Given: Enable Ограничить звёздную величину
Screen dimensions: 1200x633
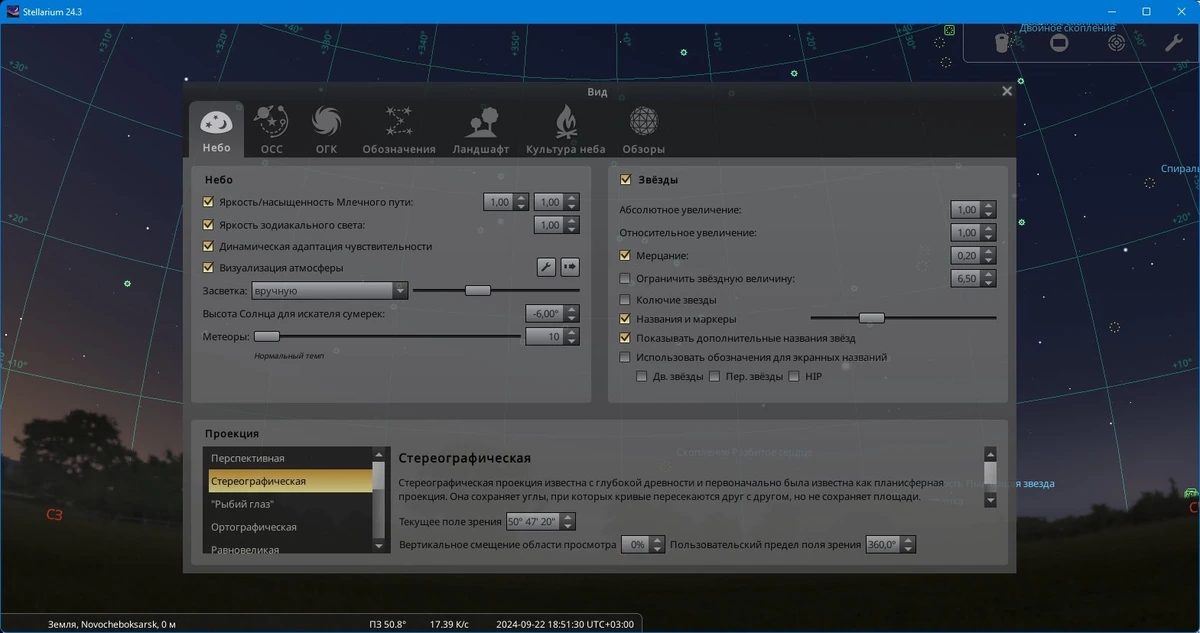Looking at the screenshot, I should 626,278.
